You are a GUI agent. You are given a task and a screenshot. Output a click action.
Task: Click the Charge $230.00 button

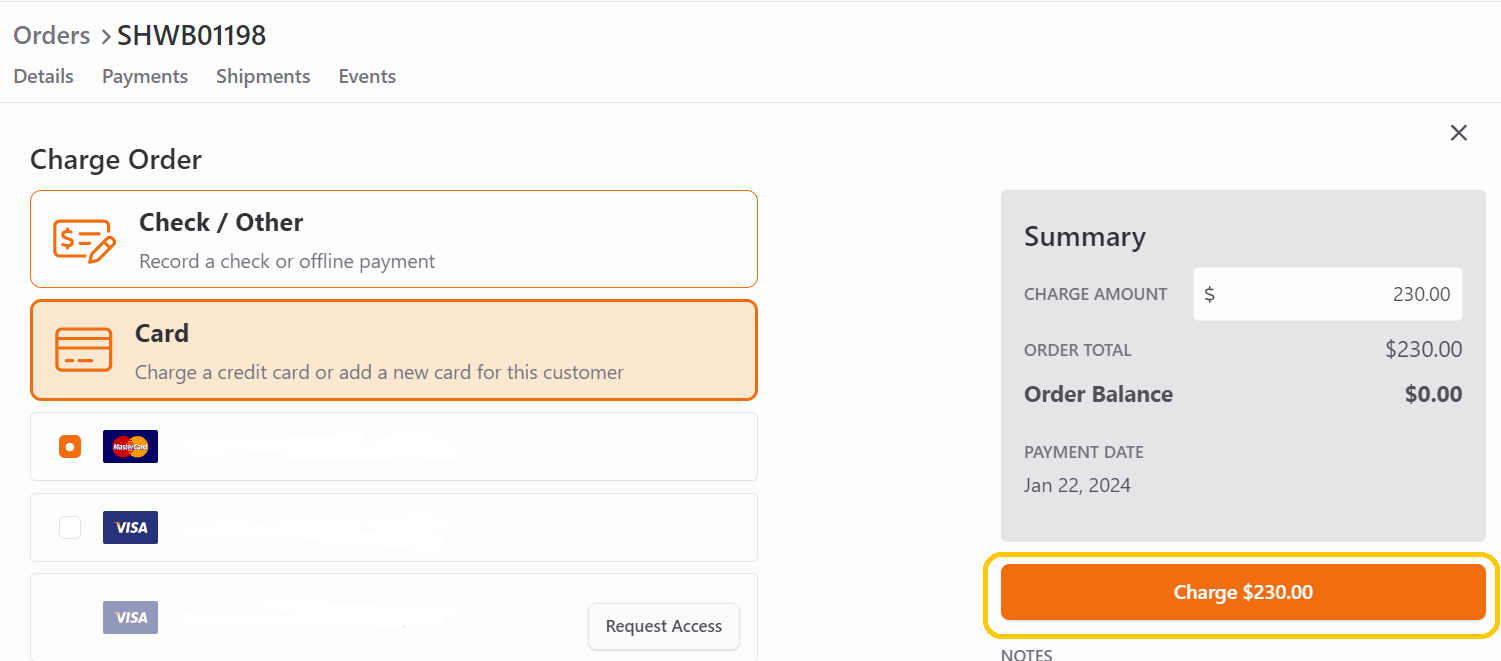pyautogui.click(x=1243, y=592)
